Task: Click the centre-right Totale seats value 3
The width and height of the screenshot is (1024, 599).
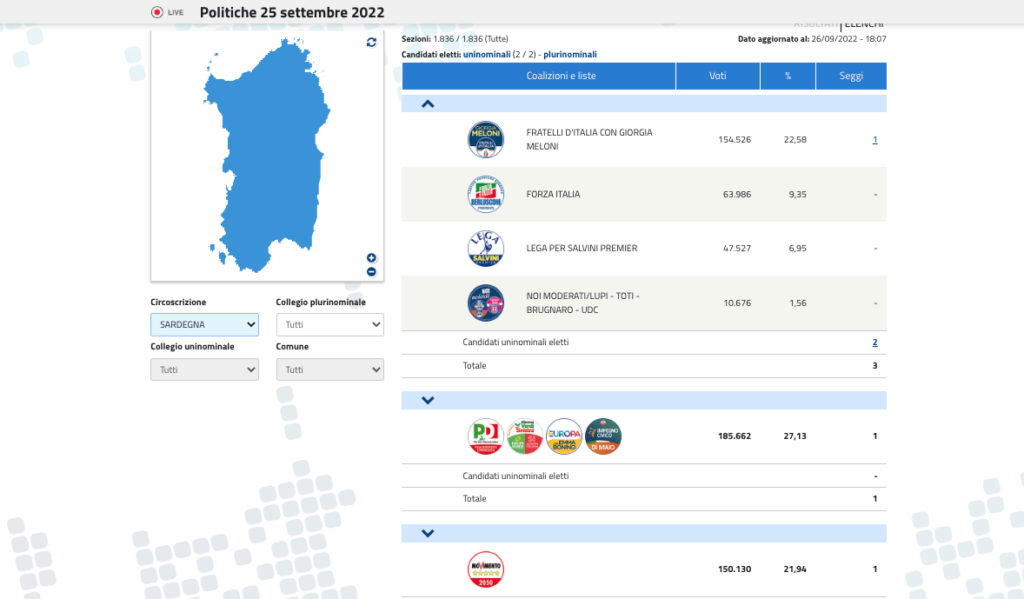Action: pos(875,366)
